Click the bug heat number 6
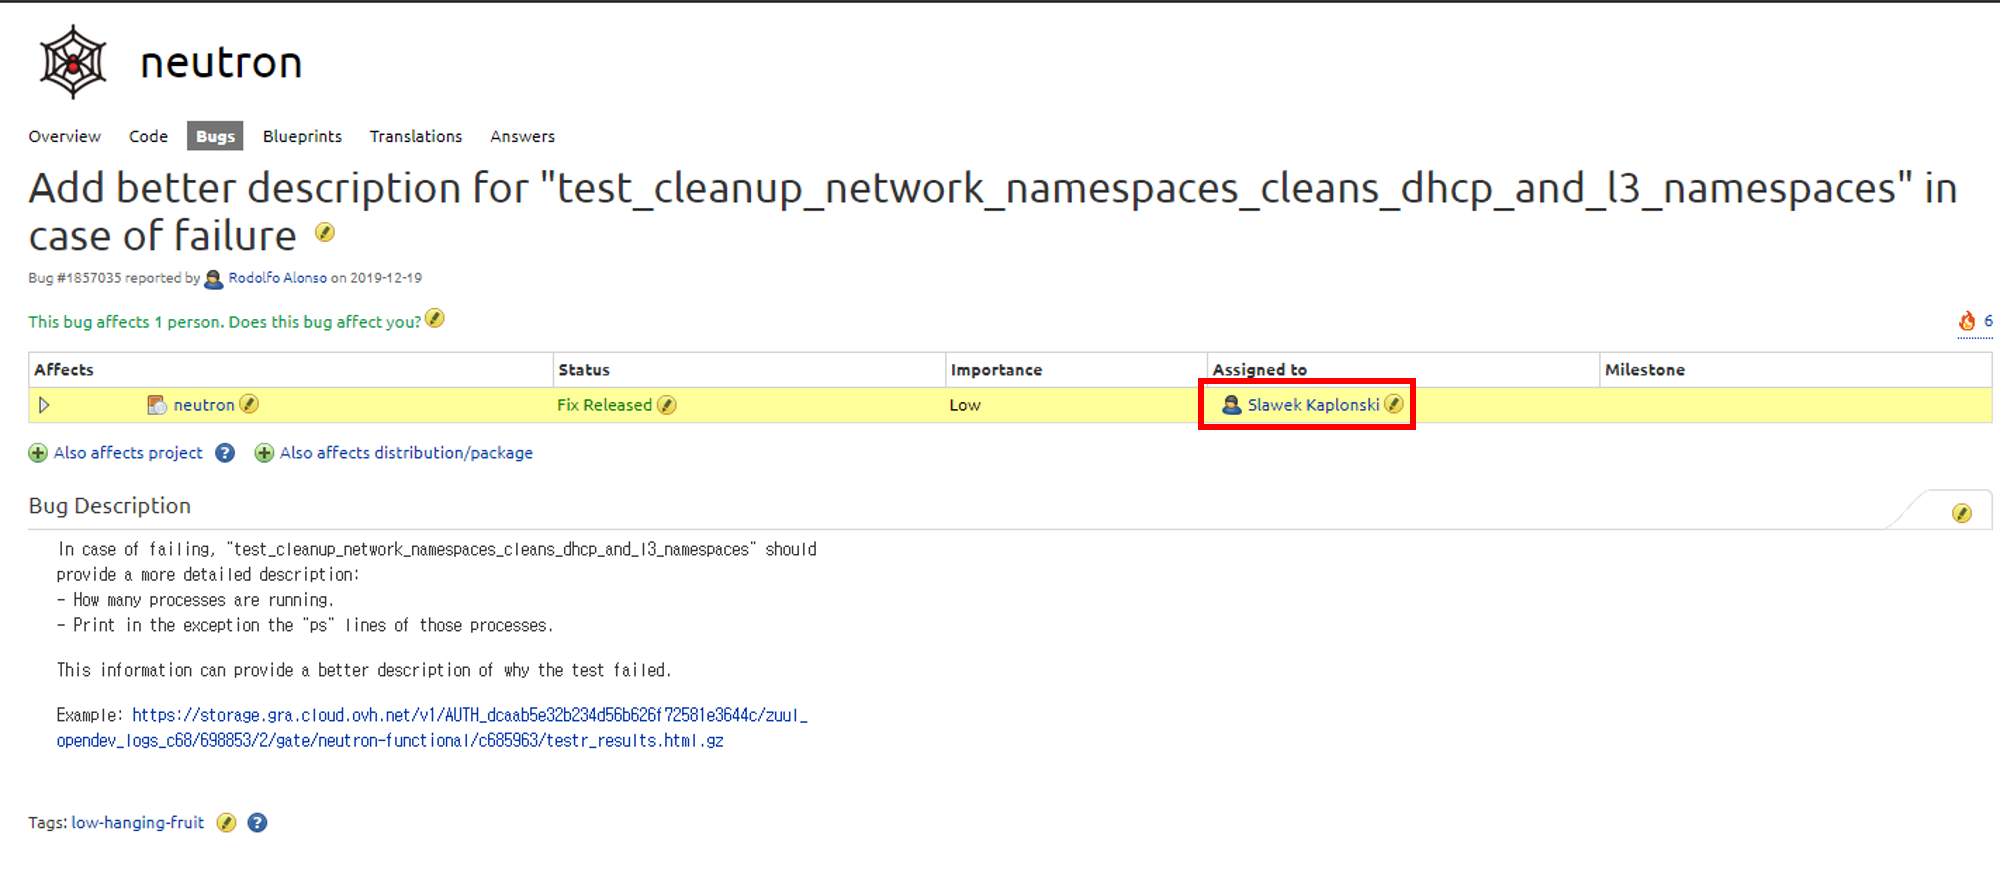2000x869 pixels. pos(1988,321)
